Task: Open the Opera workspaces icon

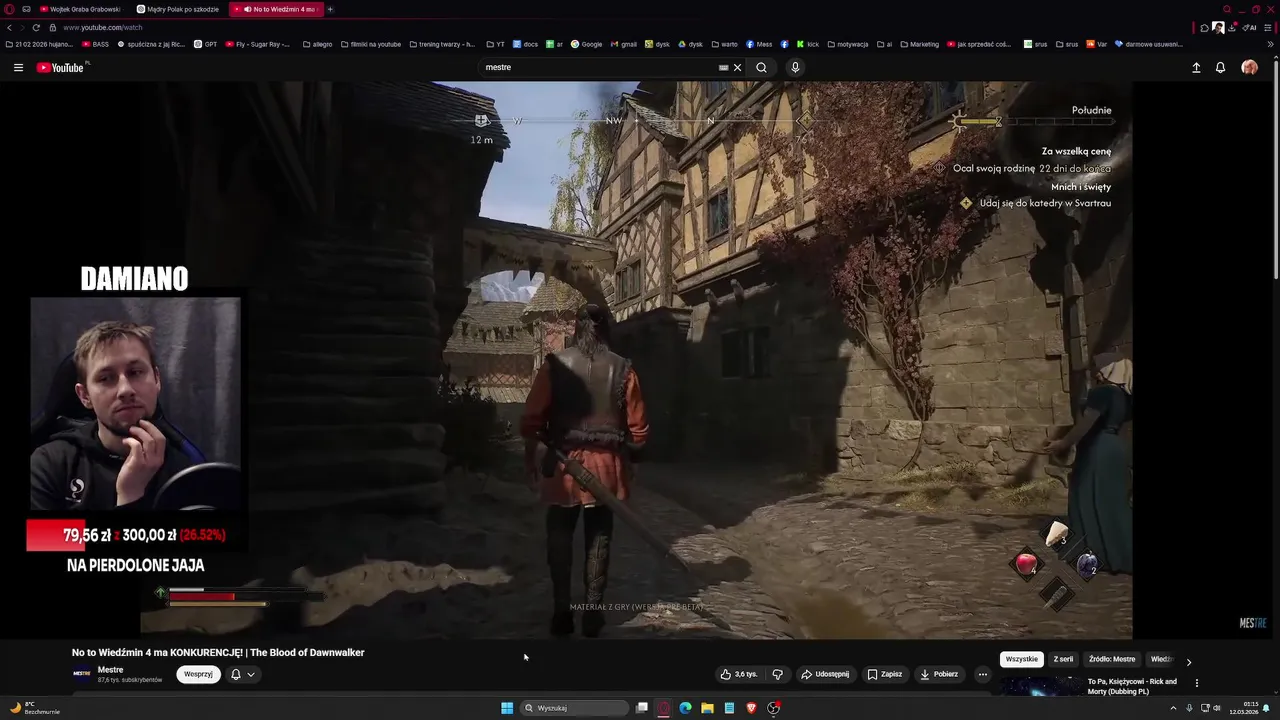Action: point(26,9)
